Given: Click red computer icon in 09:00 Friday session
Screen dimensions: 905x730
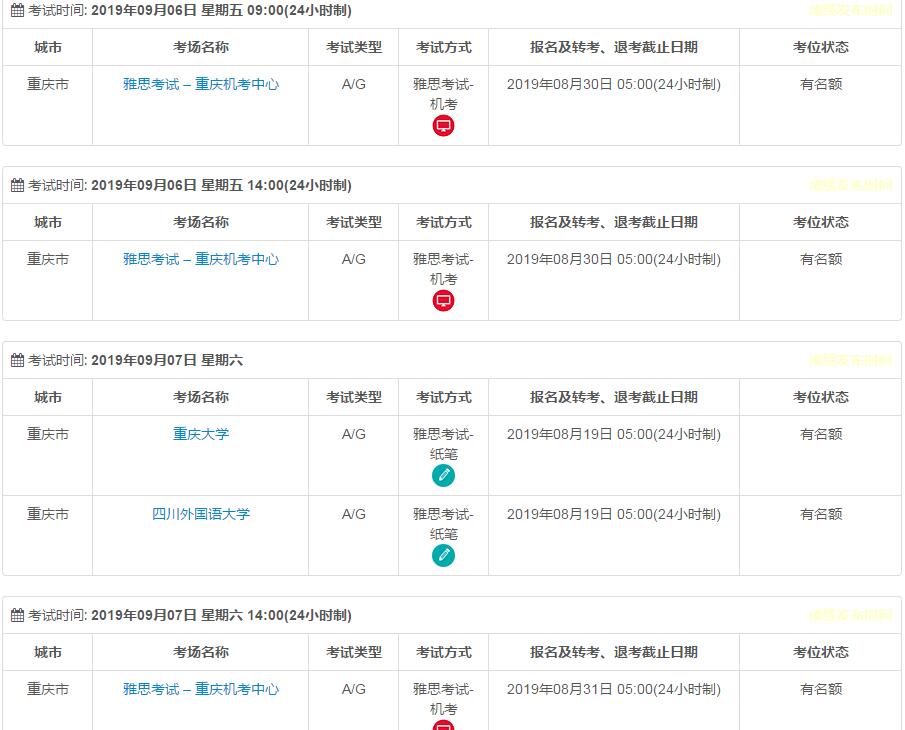Looking at the screenshot, I should point(443,126).
